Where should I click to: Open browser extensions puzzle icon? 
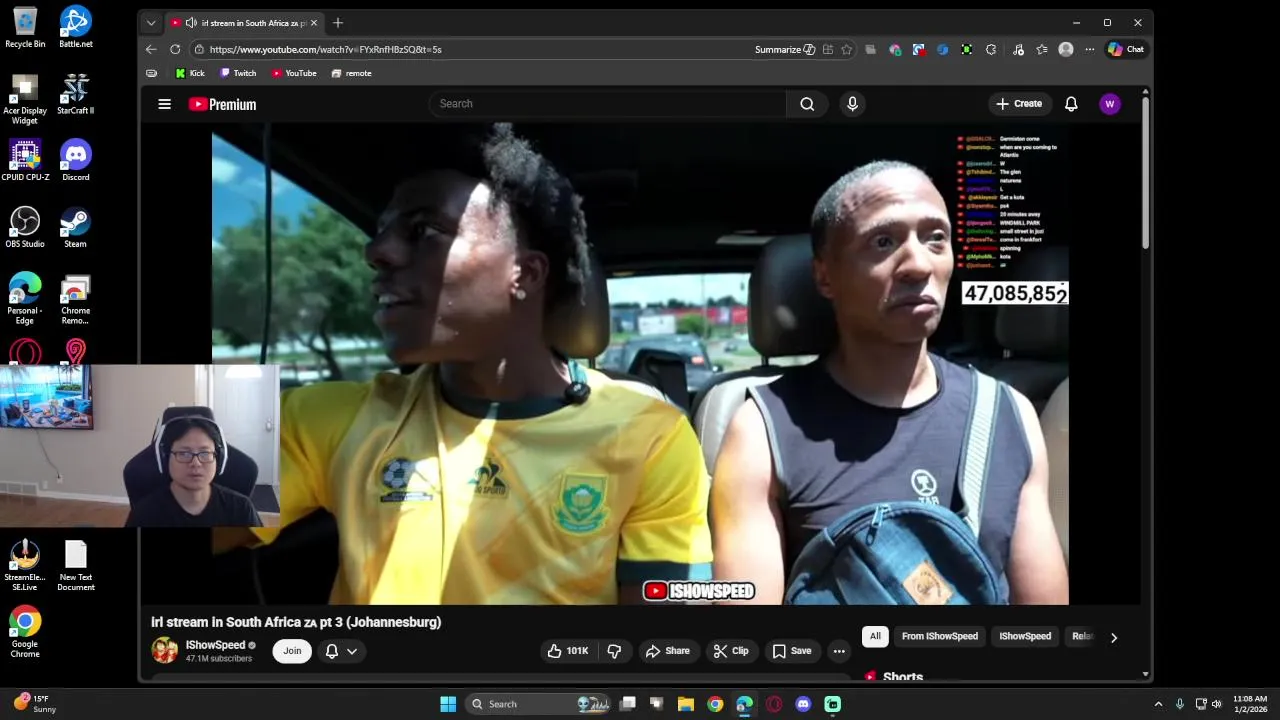991,49
